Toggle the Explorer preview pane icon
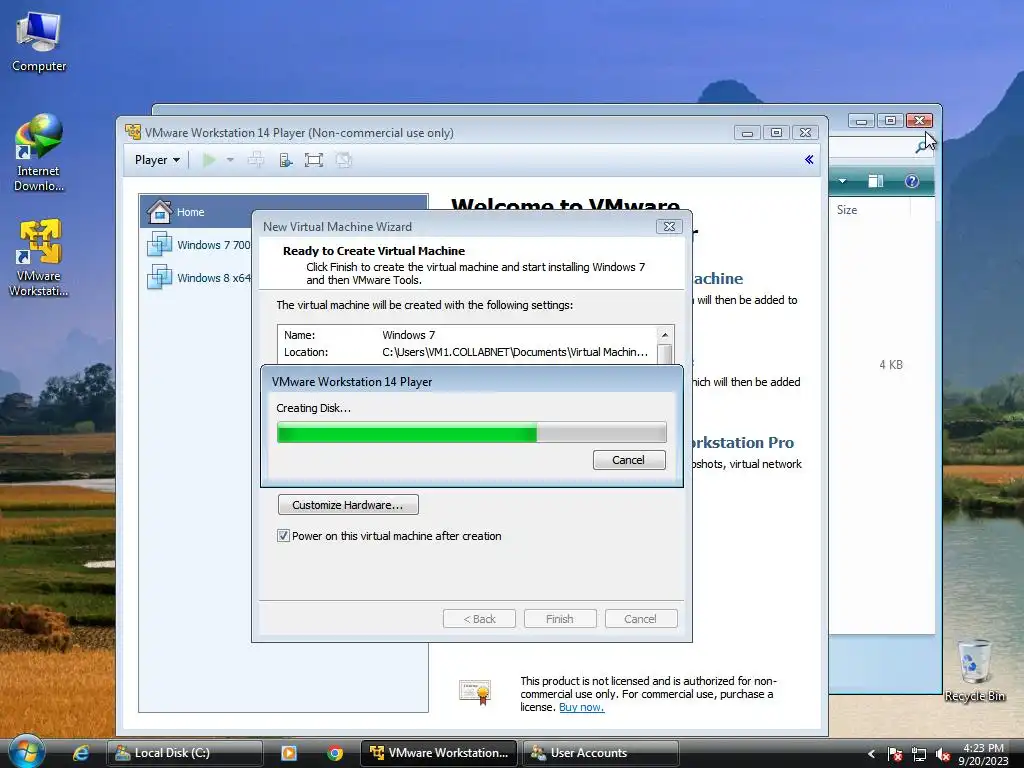 876,181
